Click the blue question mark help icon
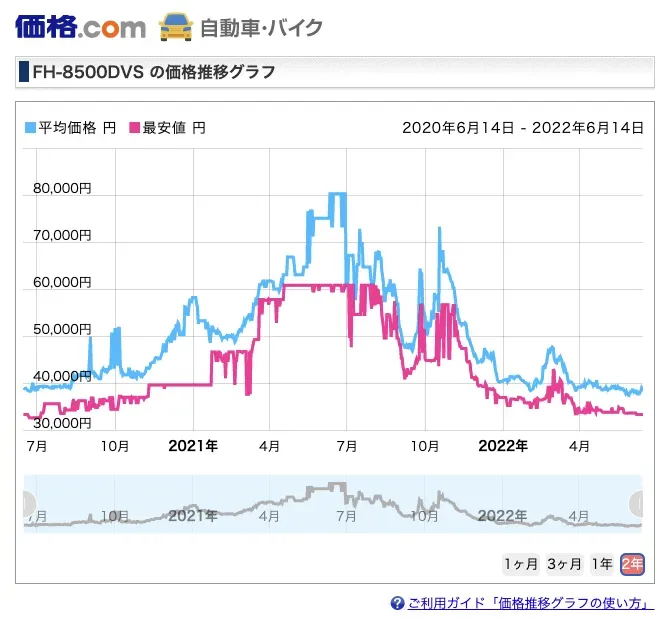Image resolution: width=672 pixels, height=629 pixels. pyautogui.click(x=397, y=603)
